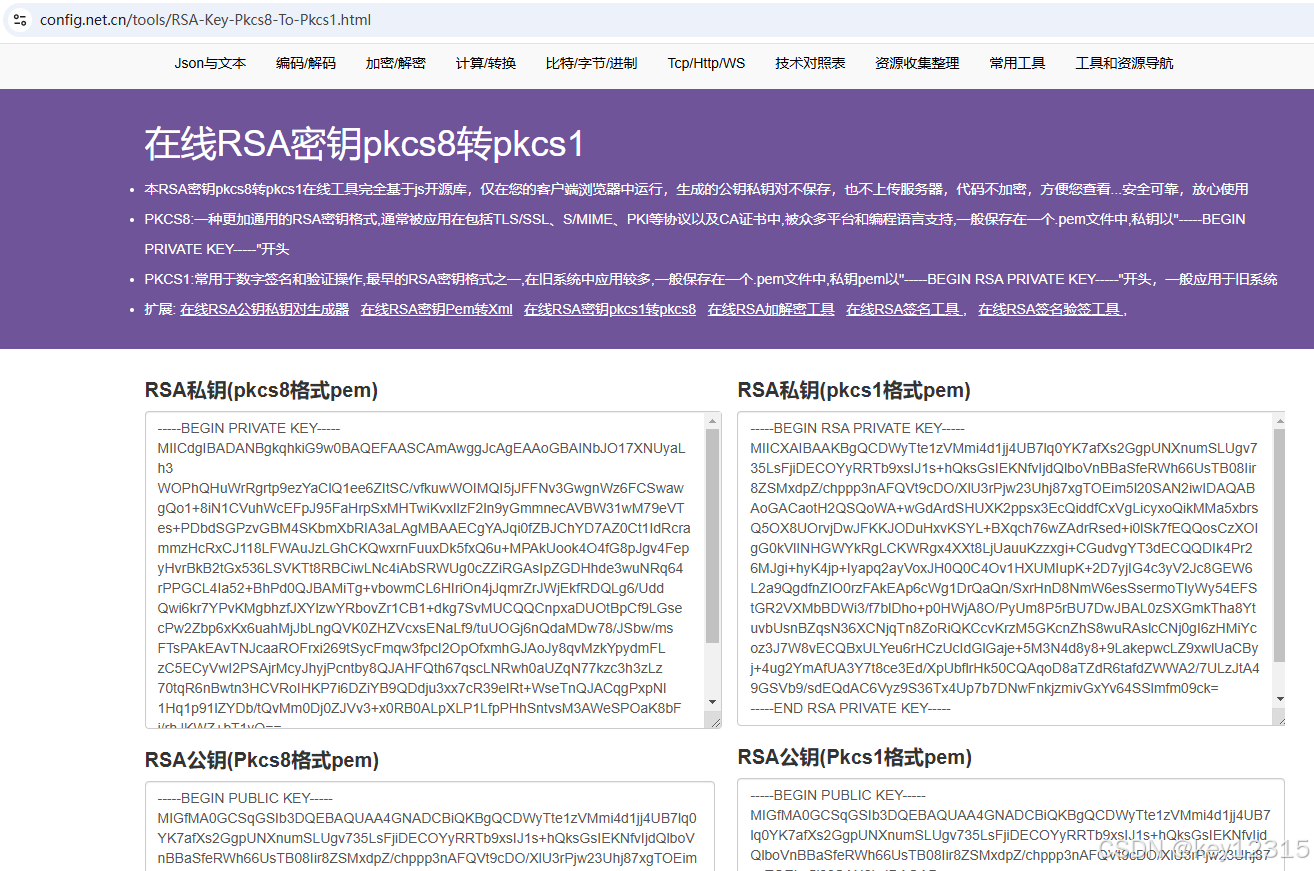
Task: Open the 比特/字节/进制 menu
Action: pos(591,62)
